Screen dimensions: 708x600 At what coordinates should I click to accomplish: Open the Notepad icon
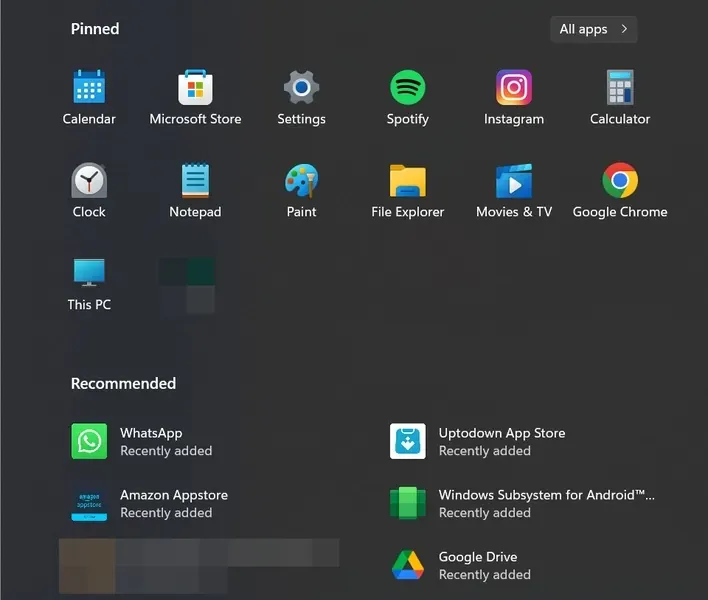pos(195,180)
